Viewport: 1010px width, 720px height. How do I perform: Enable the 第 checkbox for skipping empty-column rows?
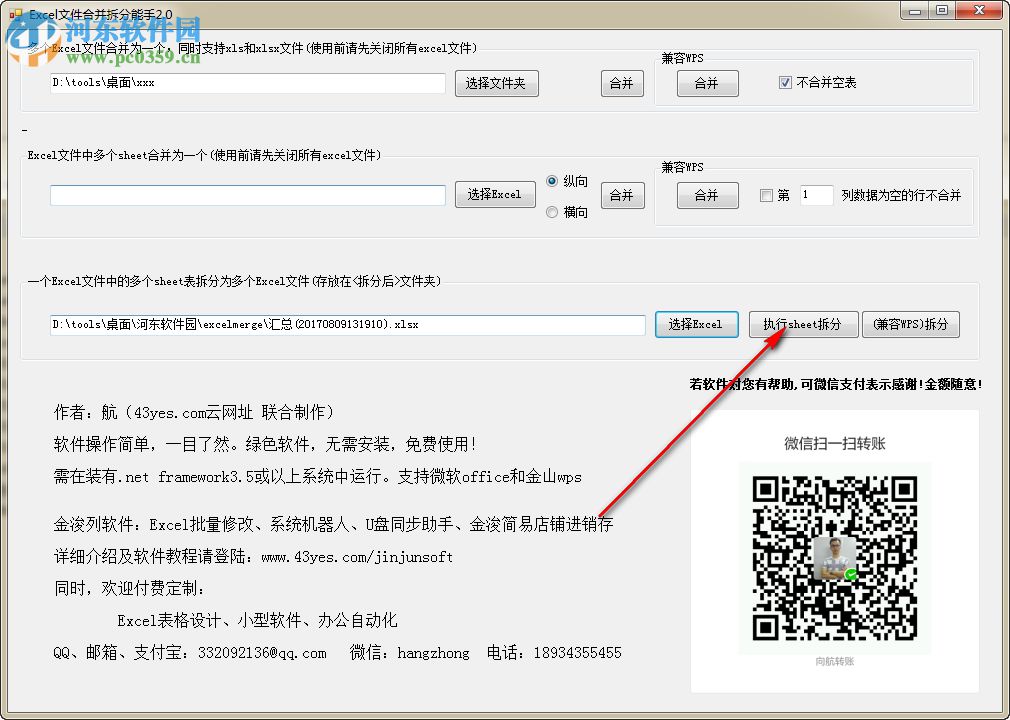766,195
